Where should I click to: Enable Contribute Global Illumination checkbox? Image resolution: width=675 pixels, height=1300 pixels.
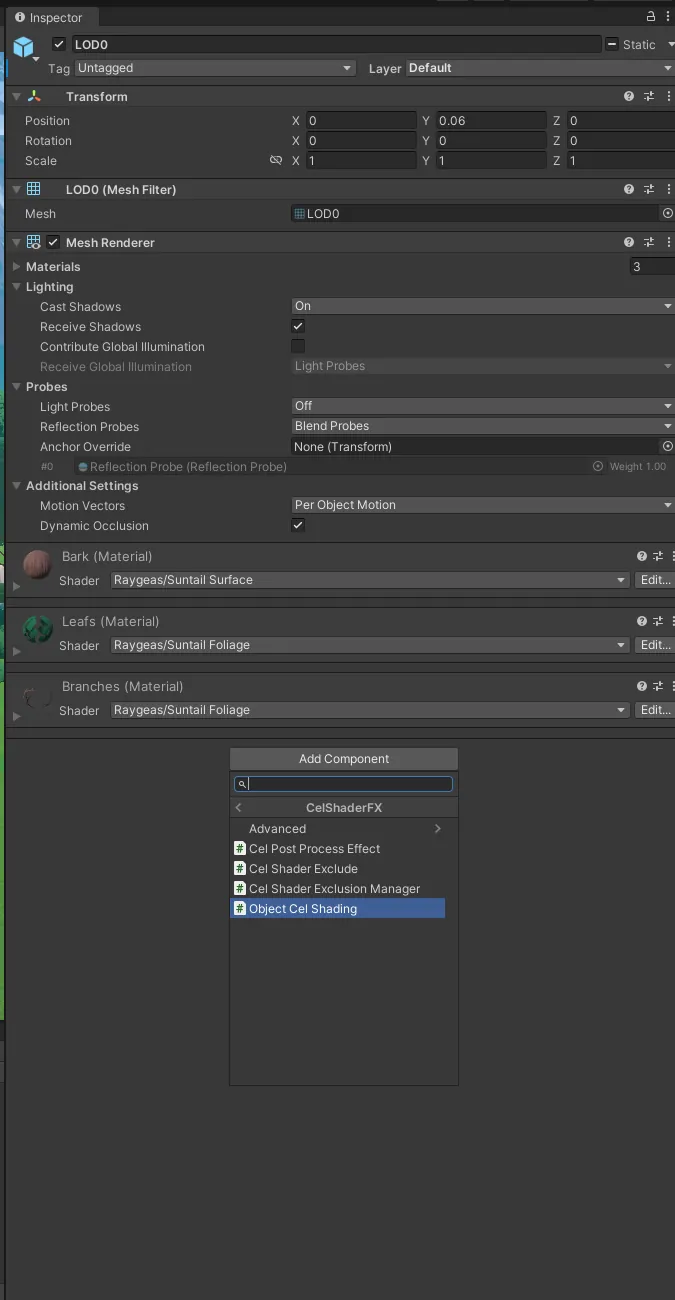(x=298, y=346)
